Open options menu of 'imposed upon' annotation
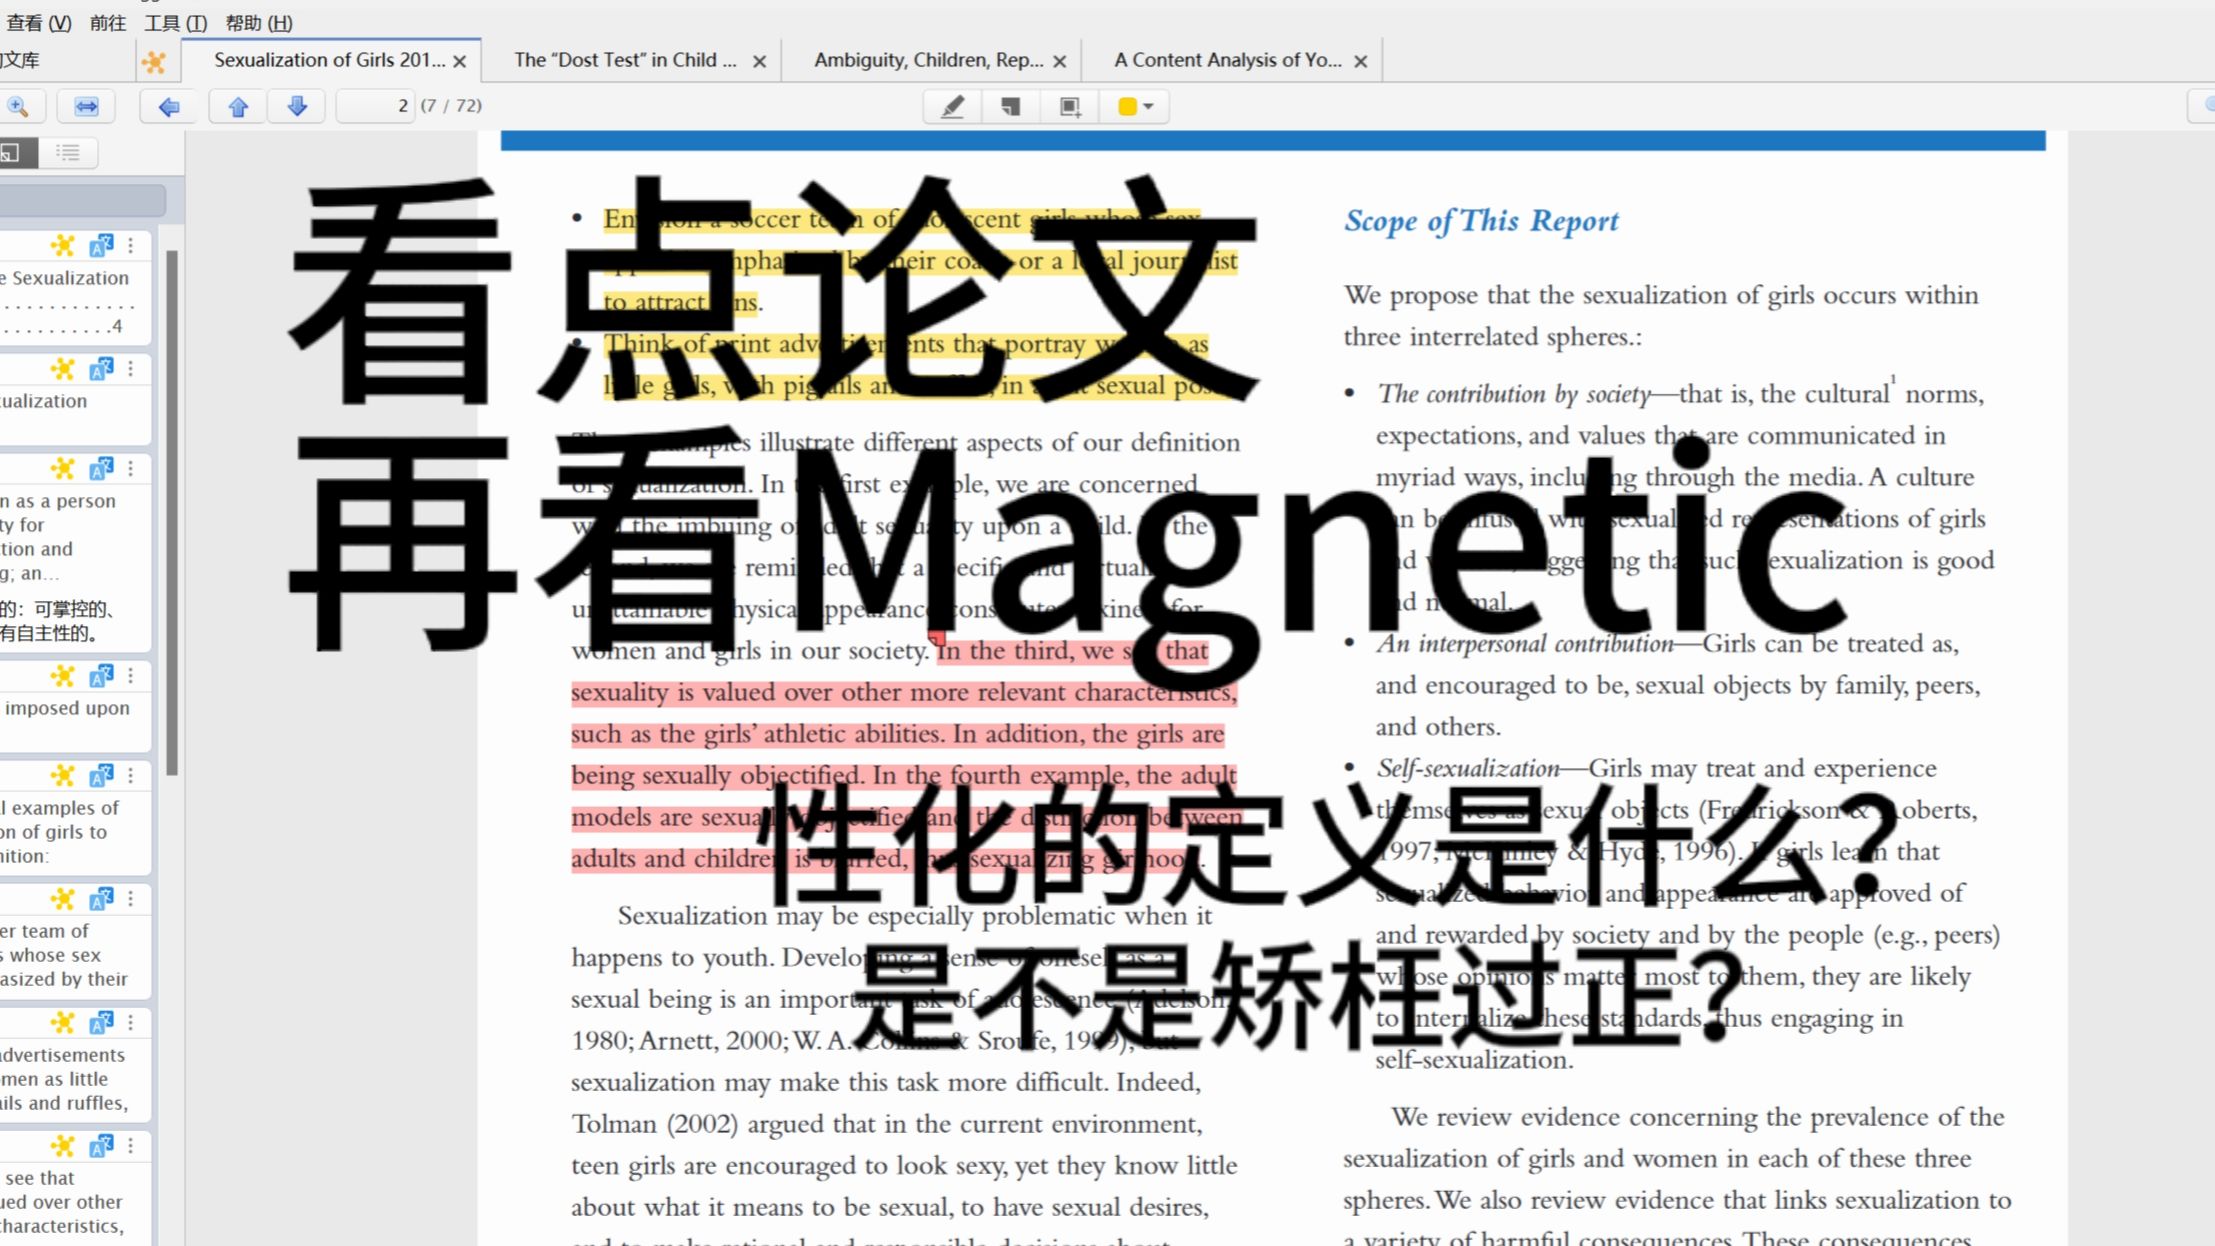Viewport: 2215px width, 1246px height. pyautogui.click(x=131, y=676)
